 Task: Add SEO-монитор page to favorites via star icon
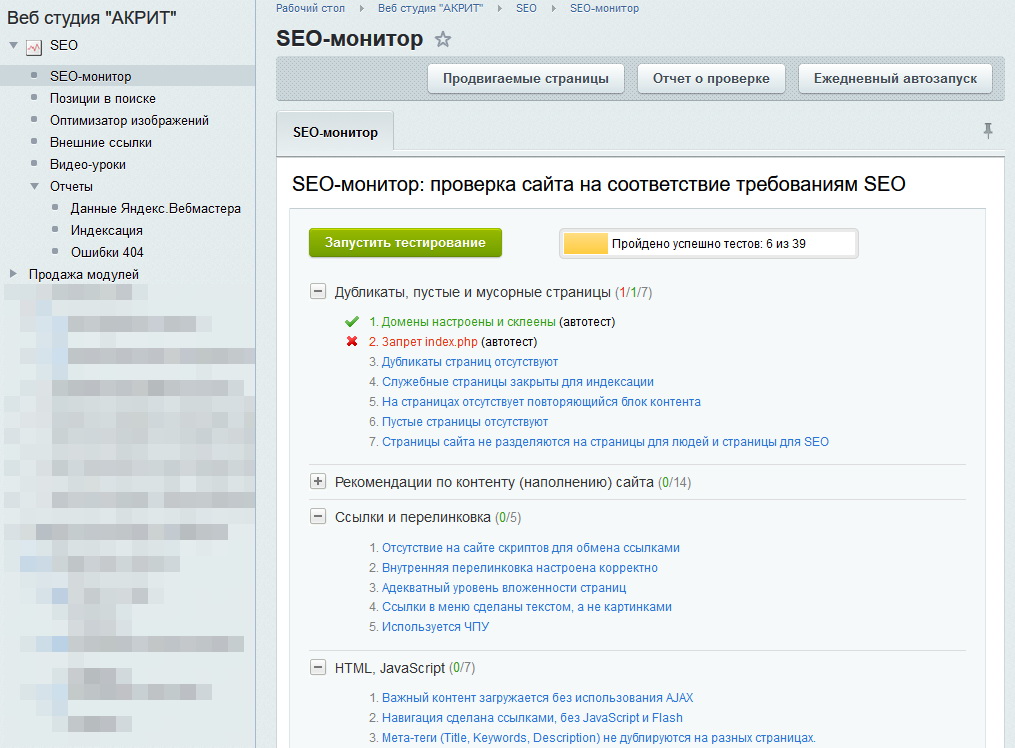[x=441, y=39]
